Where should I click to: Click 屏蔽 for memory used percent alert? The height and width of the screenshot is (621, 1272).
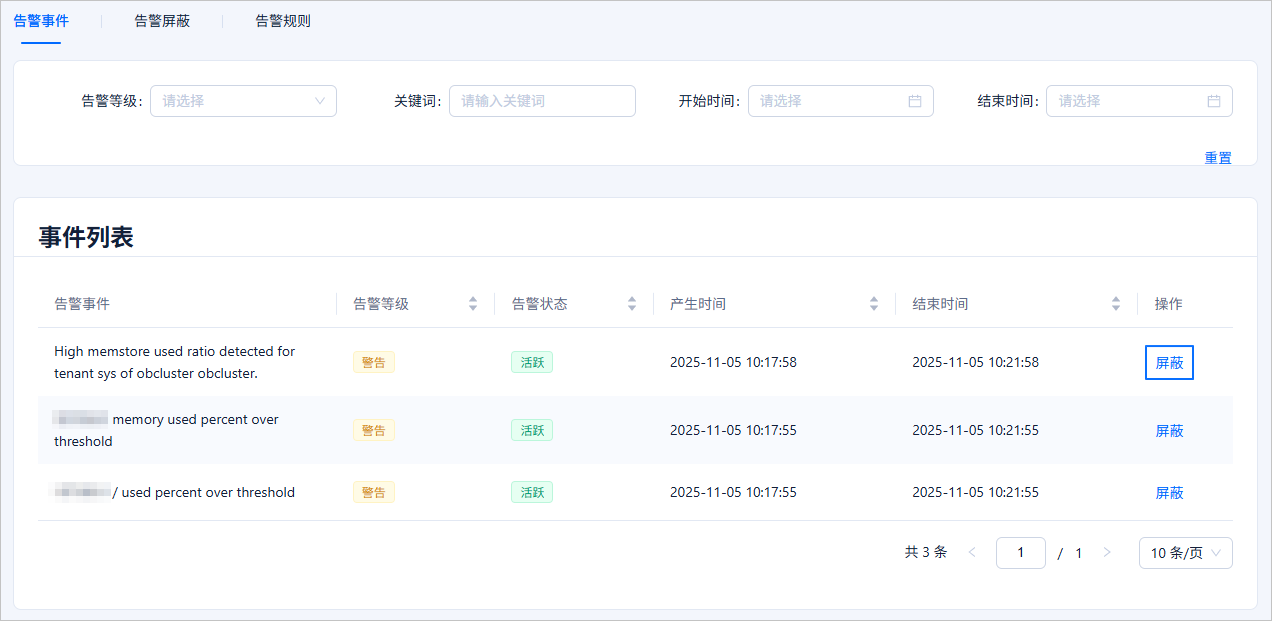click(x=1168, y=431)
